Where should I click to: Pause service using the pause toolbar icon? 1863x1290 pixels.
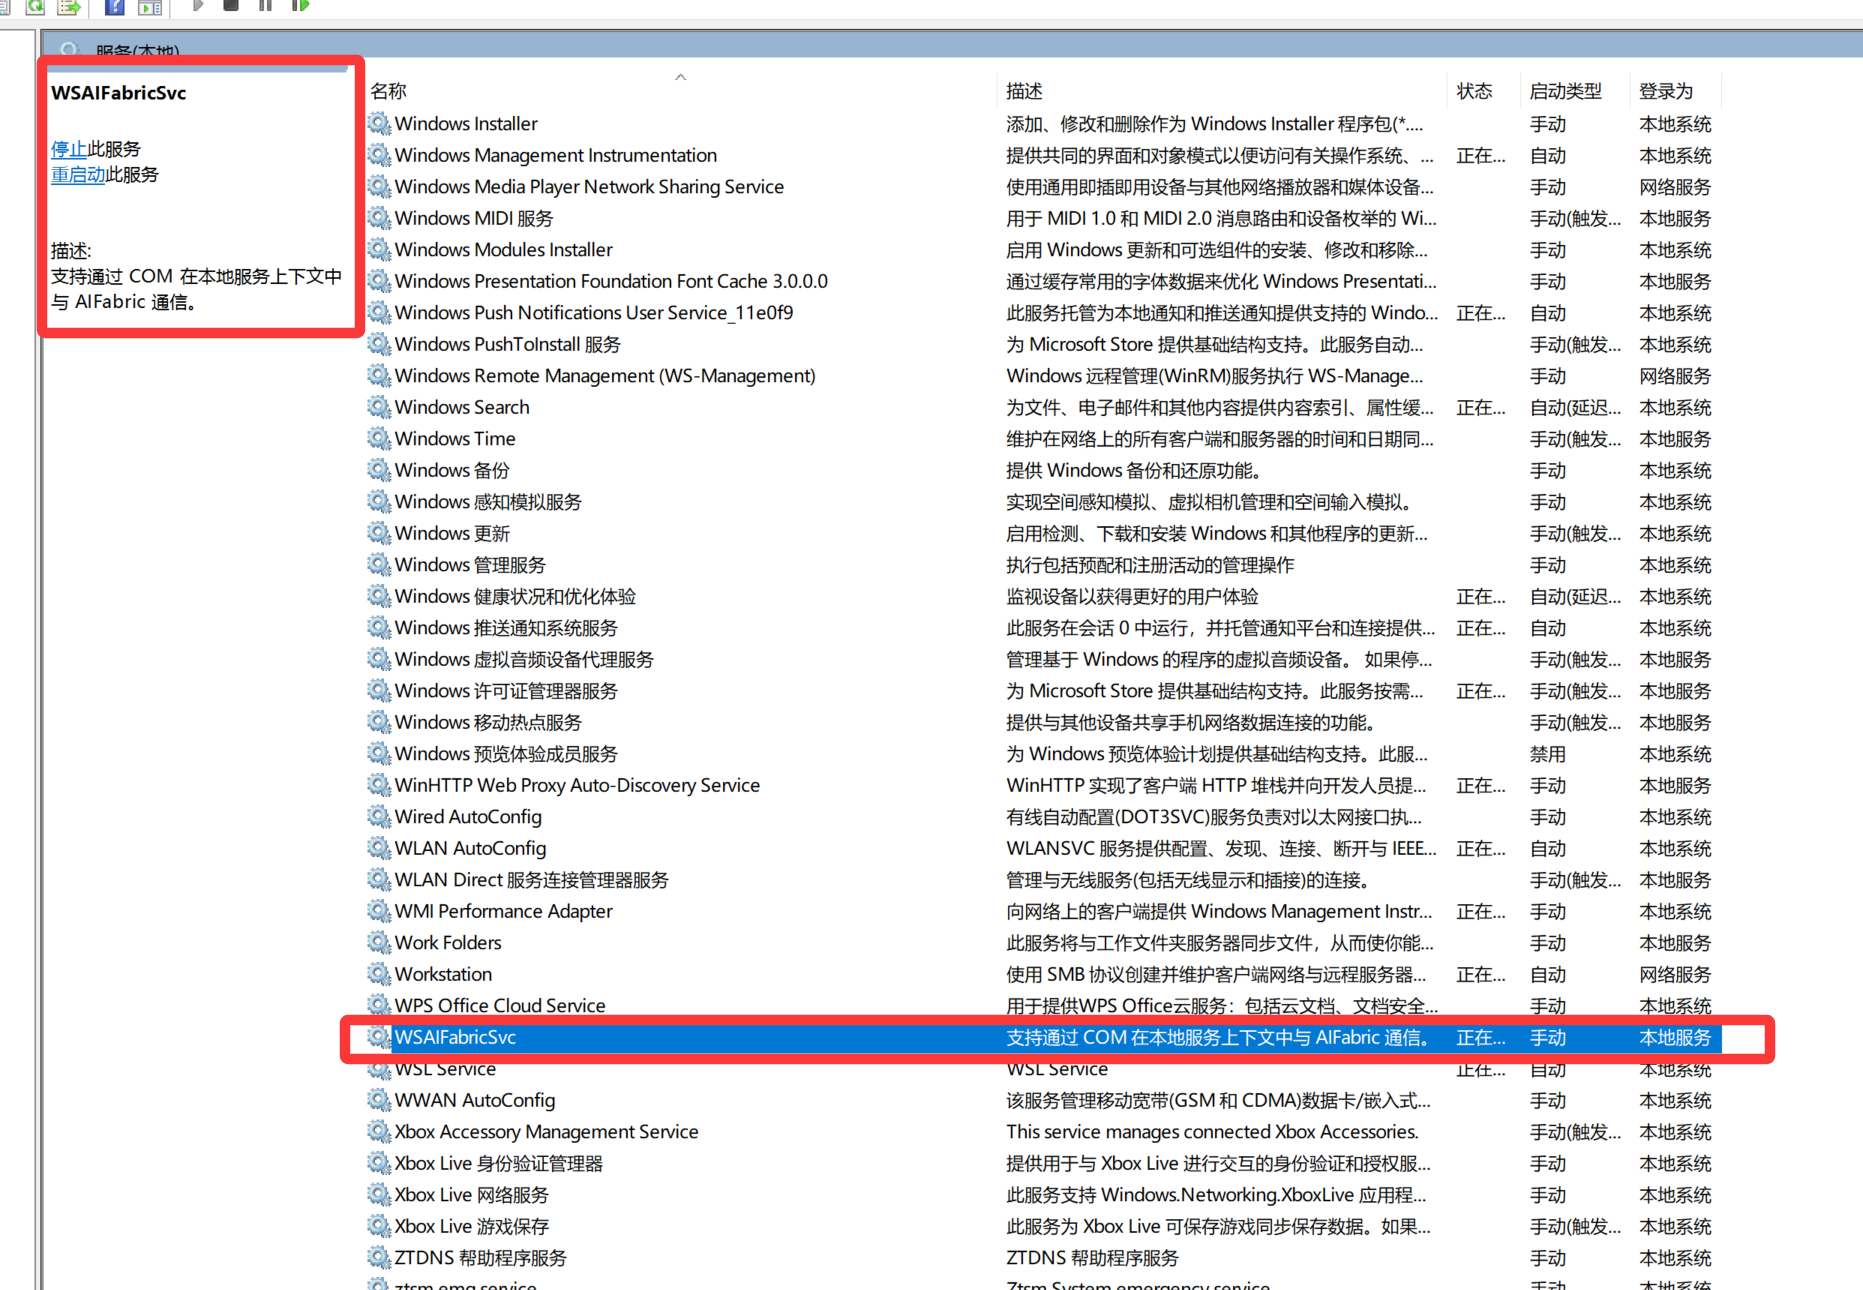pos(265,5)
